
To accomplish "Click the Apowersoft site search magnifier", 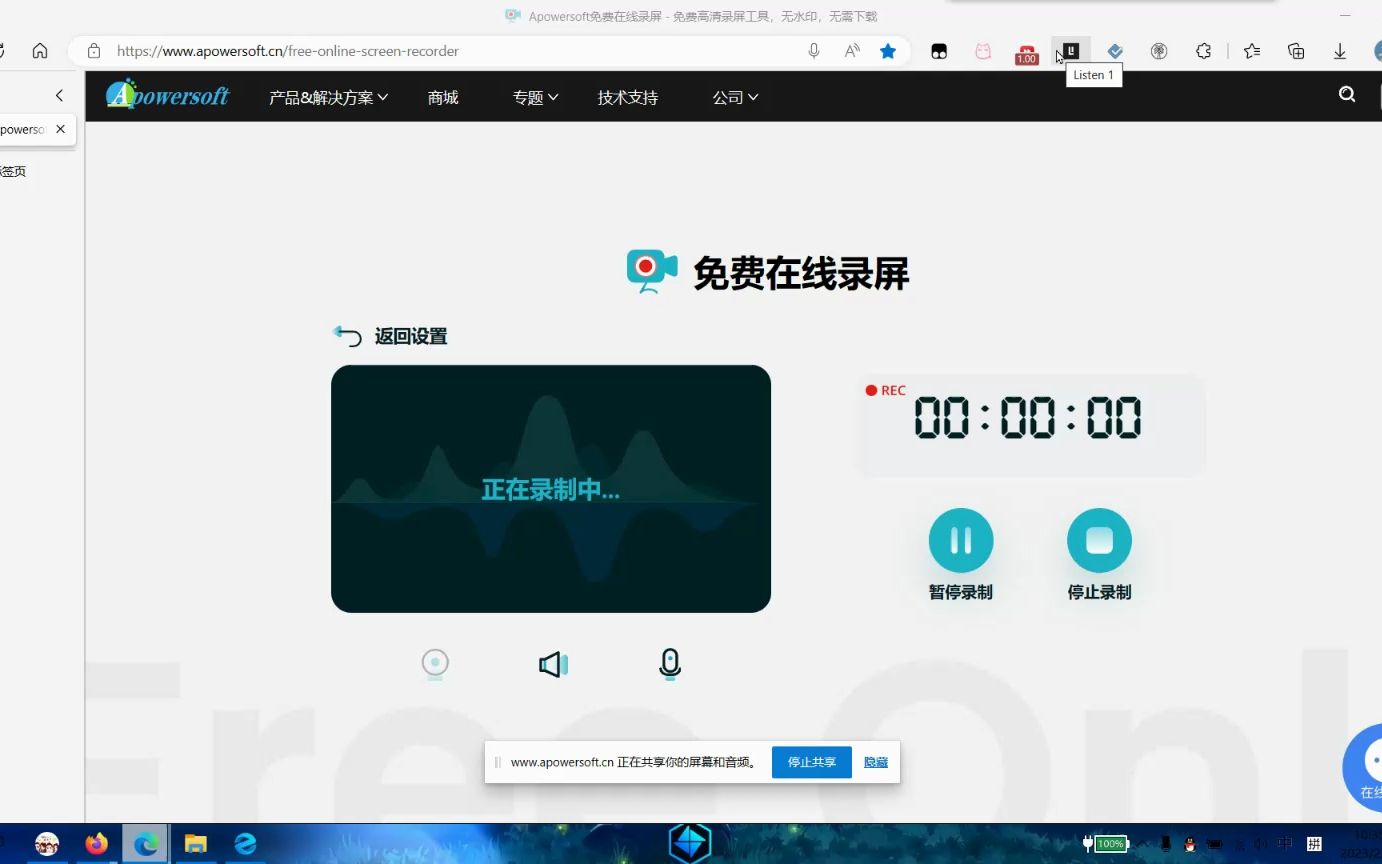I will [x=1347, y=95].
